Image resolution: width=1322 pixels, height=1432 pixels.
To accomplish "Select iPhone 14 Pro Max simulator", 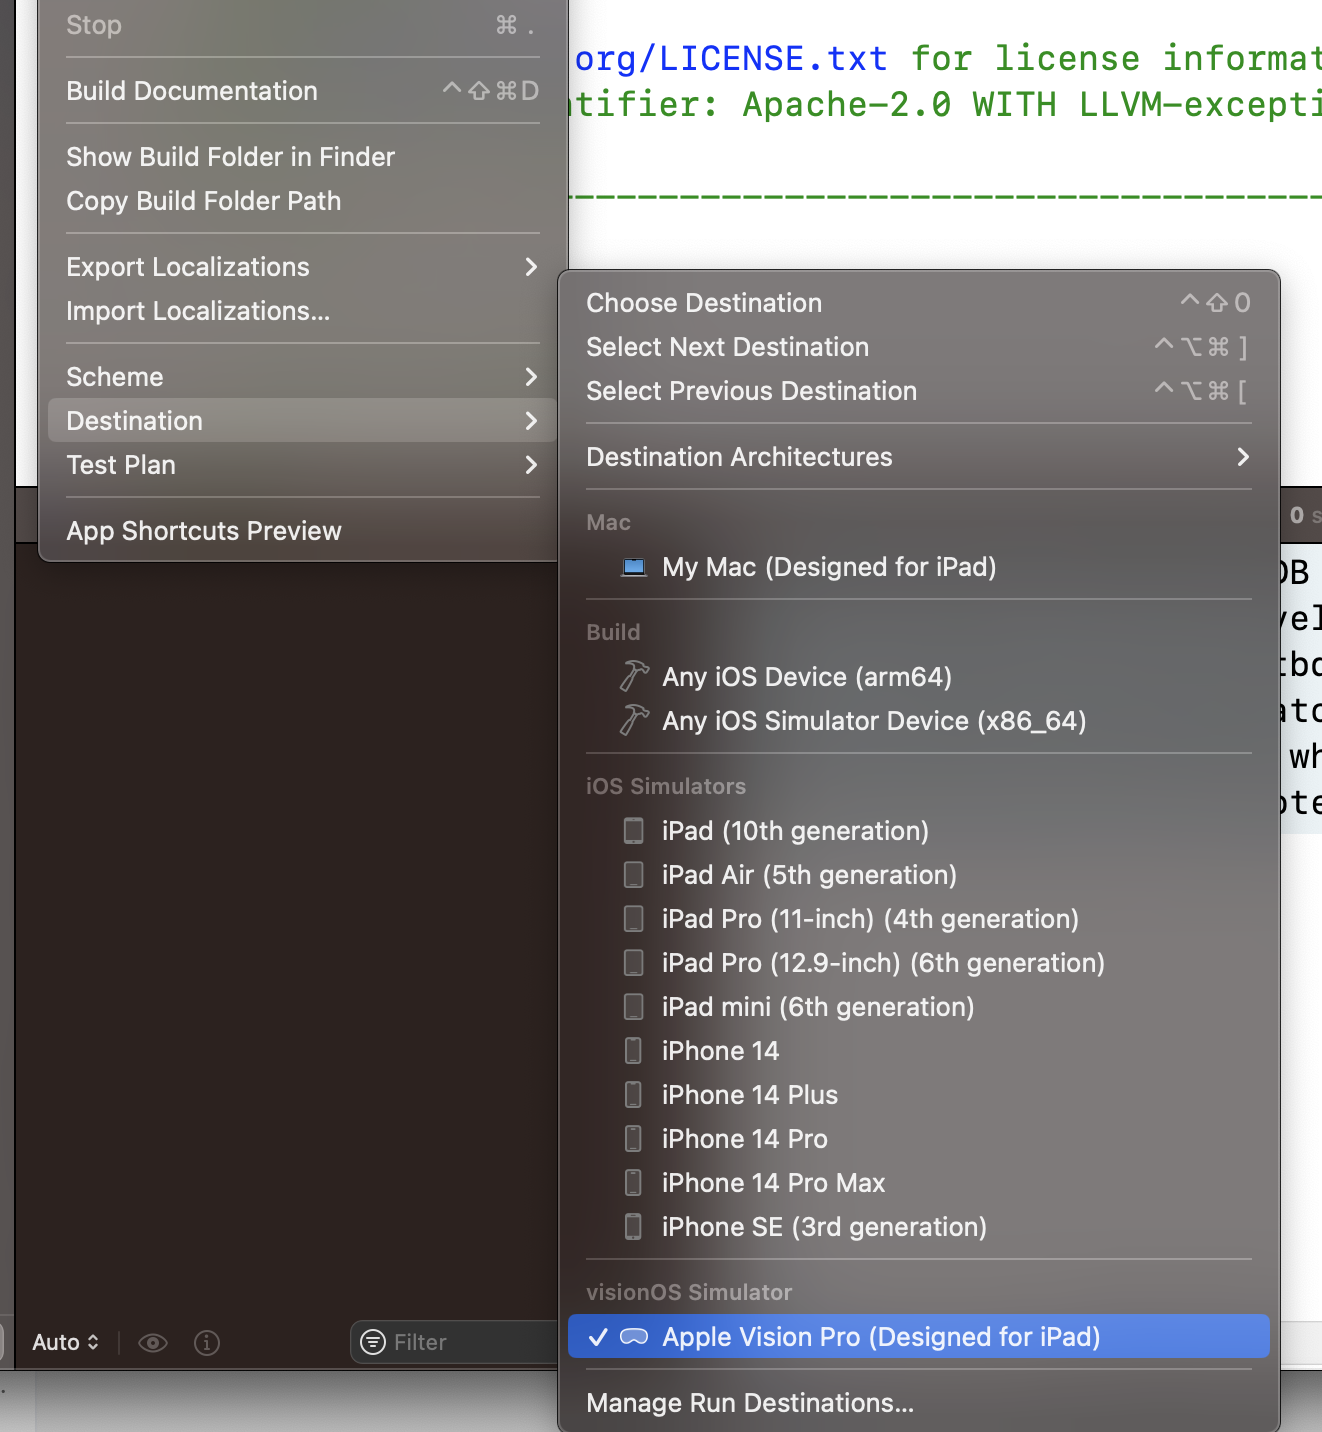I will point(773,1183).
